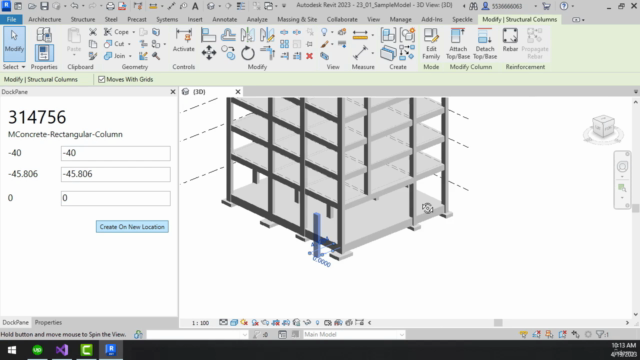This screenshot has height=360, width=640.
Task: Select the Rotate tool
Action: click(x=248, y=53)
